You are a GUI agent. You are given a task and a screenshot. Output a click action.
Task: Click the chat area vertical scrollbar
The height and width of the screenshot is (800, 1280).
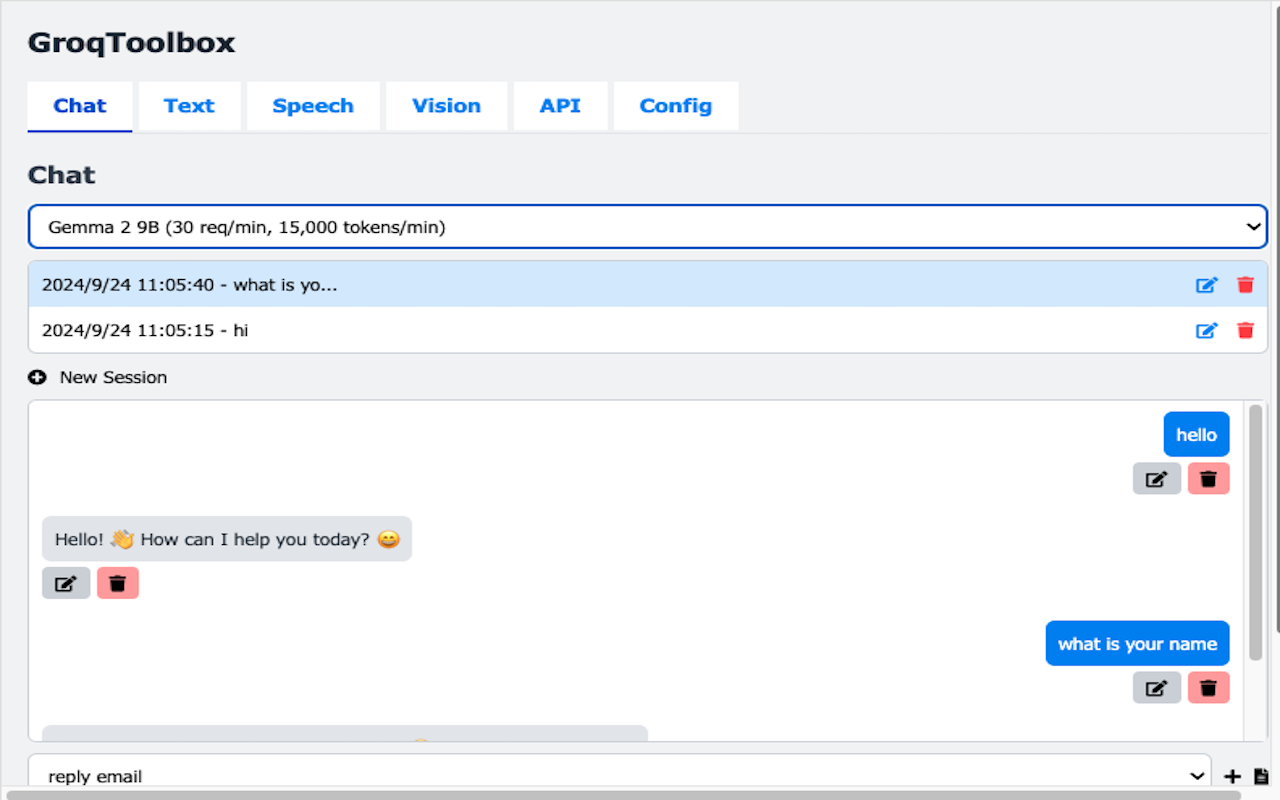click(x=1255, y=532)
